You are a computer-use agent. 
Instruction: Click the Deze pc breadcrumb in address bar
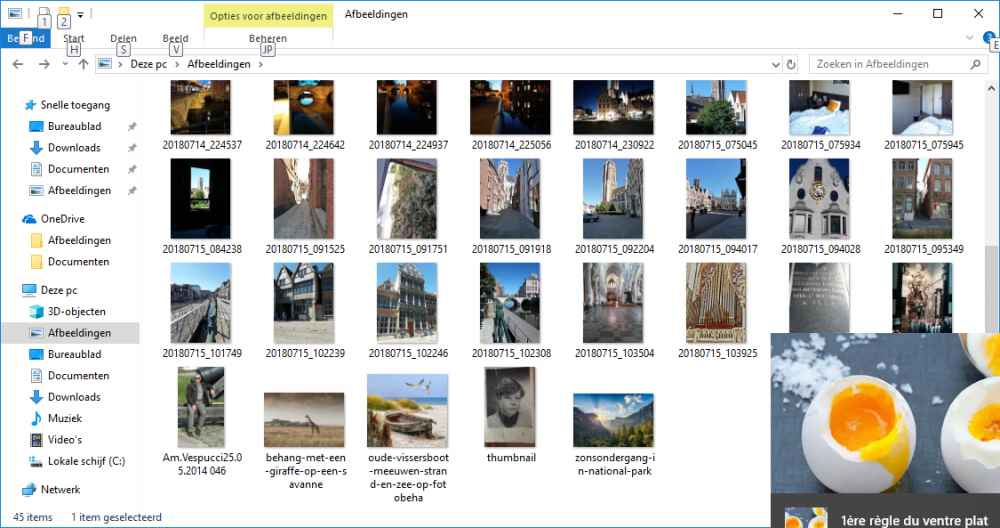click(x=146, y=64)
